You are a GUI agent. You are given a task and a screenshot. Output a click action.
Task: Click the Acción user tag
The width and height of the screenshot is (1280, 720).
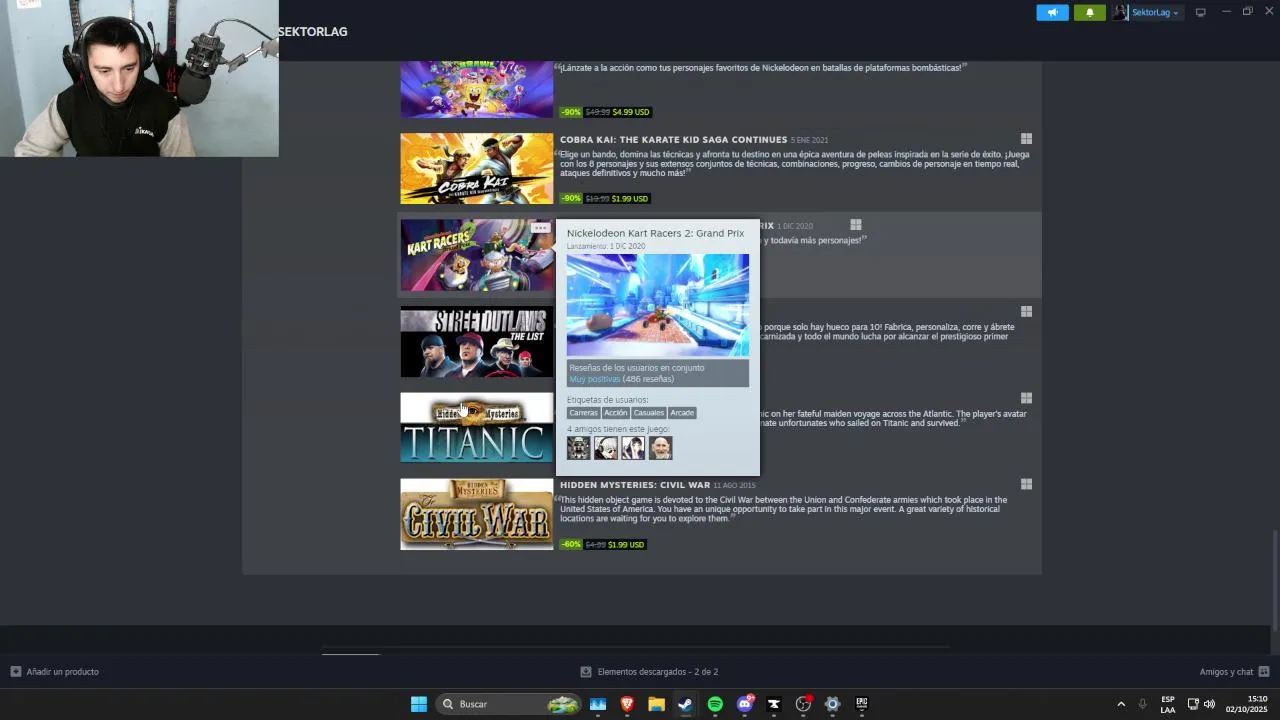(x=616, y=413)
